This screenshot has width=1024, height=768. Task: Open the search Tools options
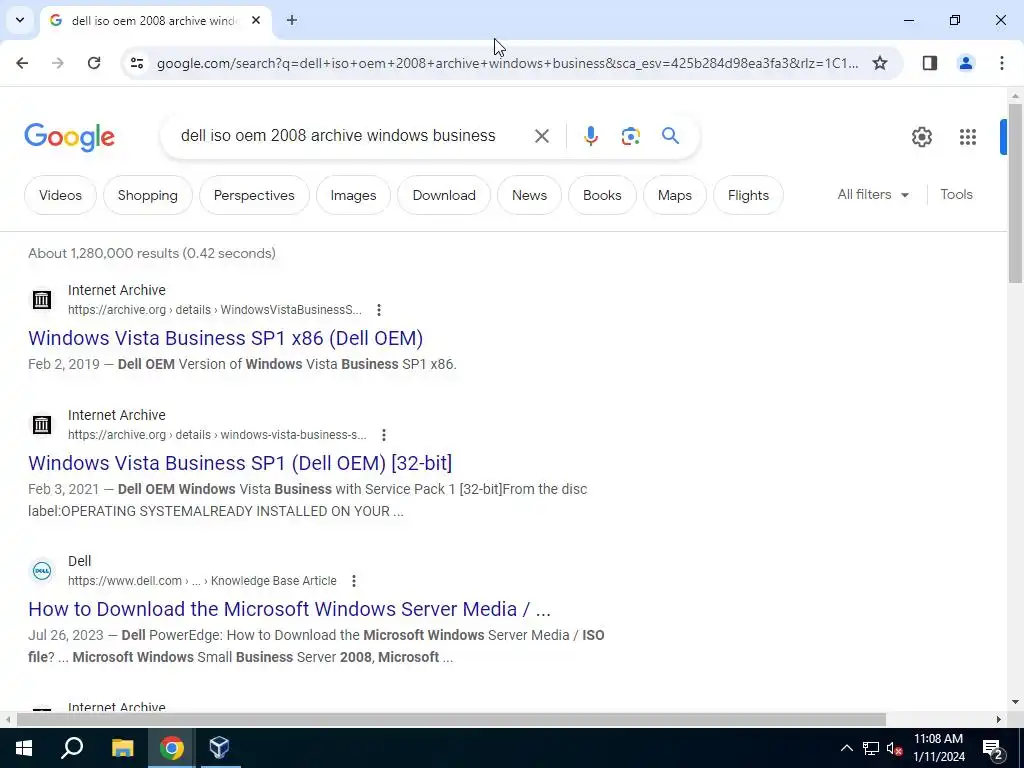coord(956,195)
